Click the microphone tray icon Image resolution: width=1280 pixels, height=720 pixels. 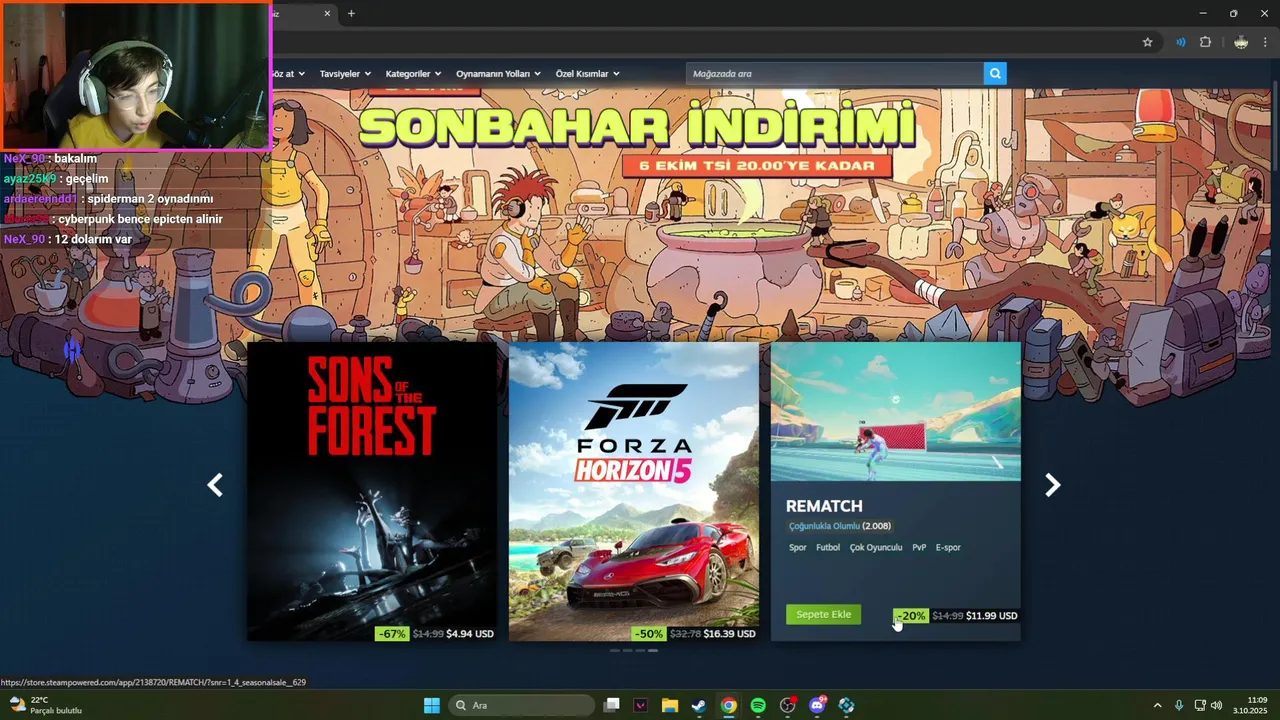[1179, 705]
